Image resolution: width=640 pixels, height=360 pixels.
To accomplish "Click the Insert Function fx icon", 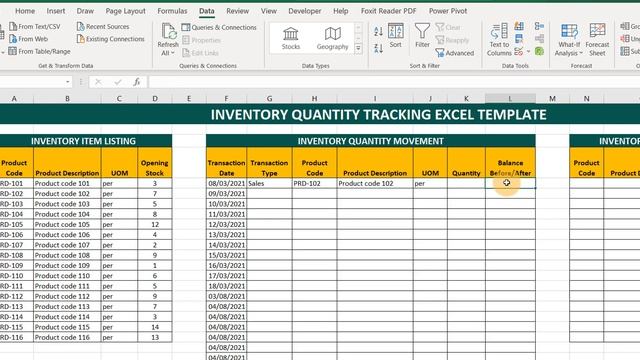I will tap(137, 82).
